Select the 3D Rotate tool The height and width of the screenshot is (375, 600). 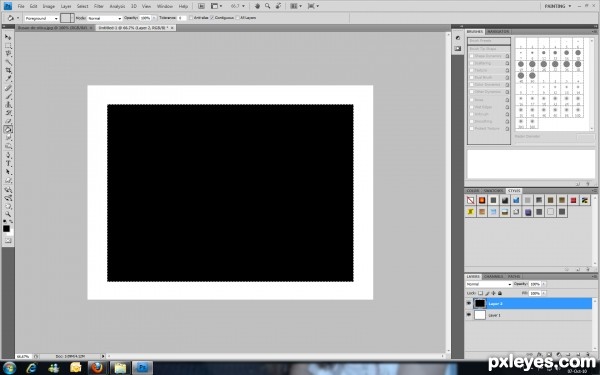tap(8, 190)
